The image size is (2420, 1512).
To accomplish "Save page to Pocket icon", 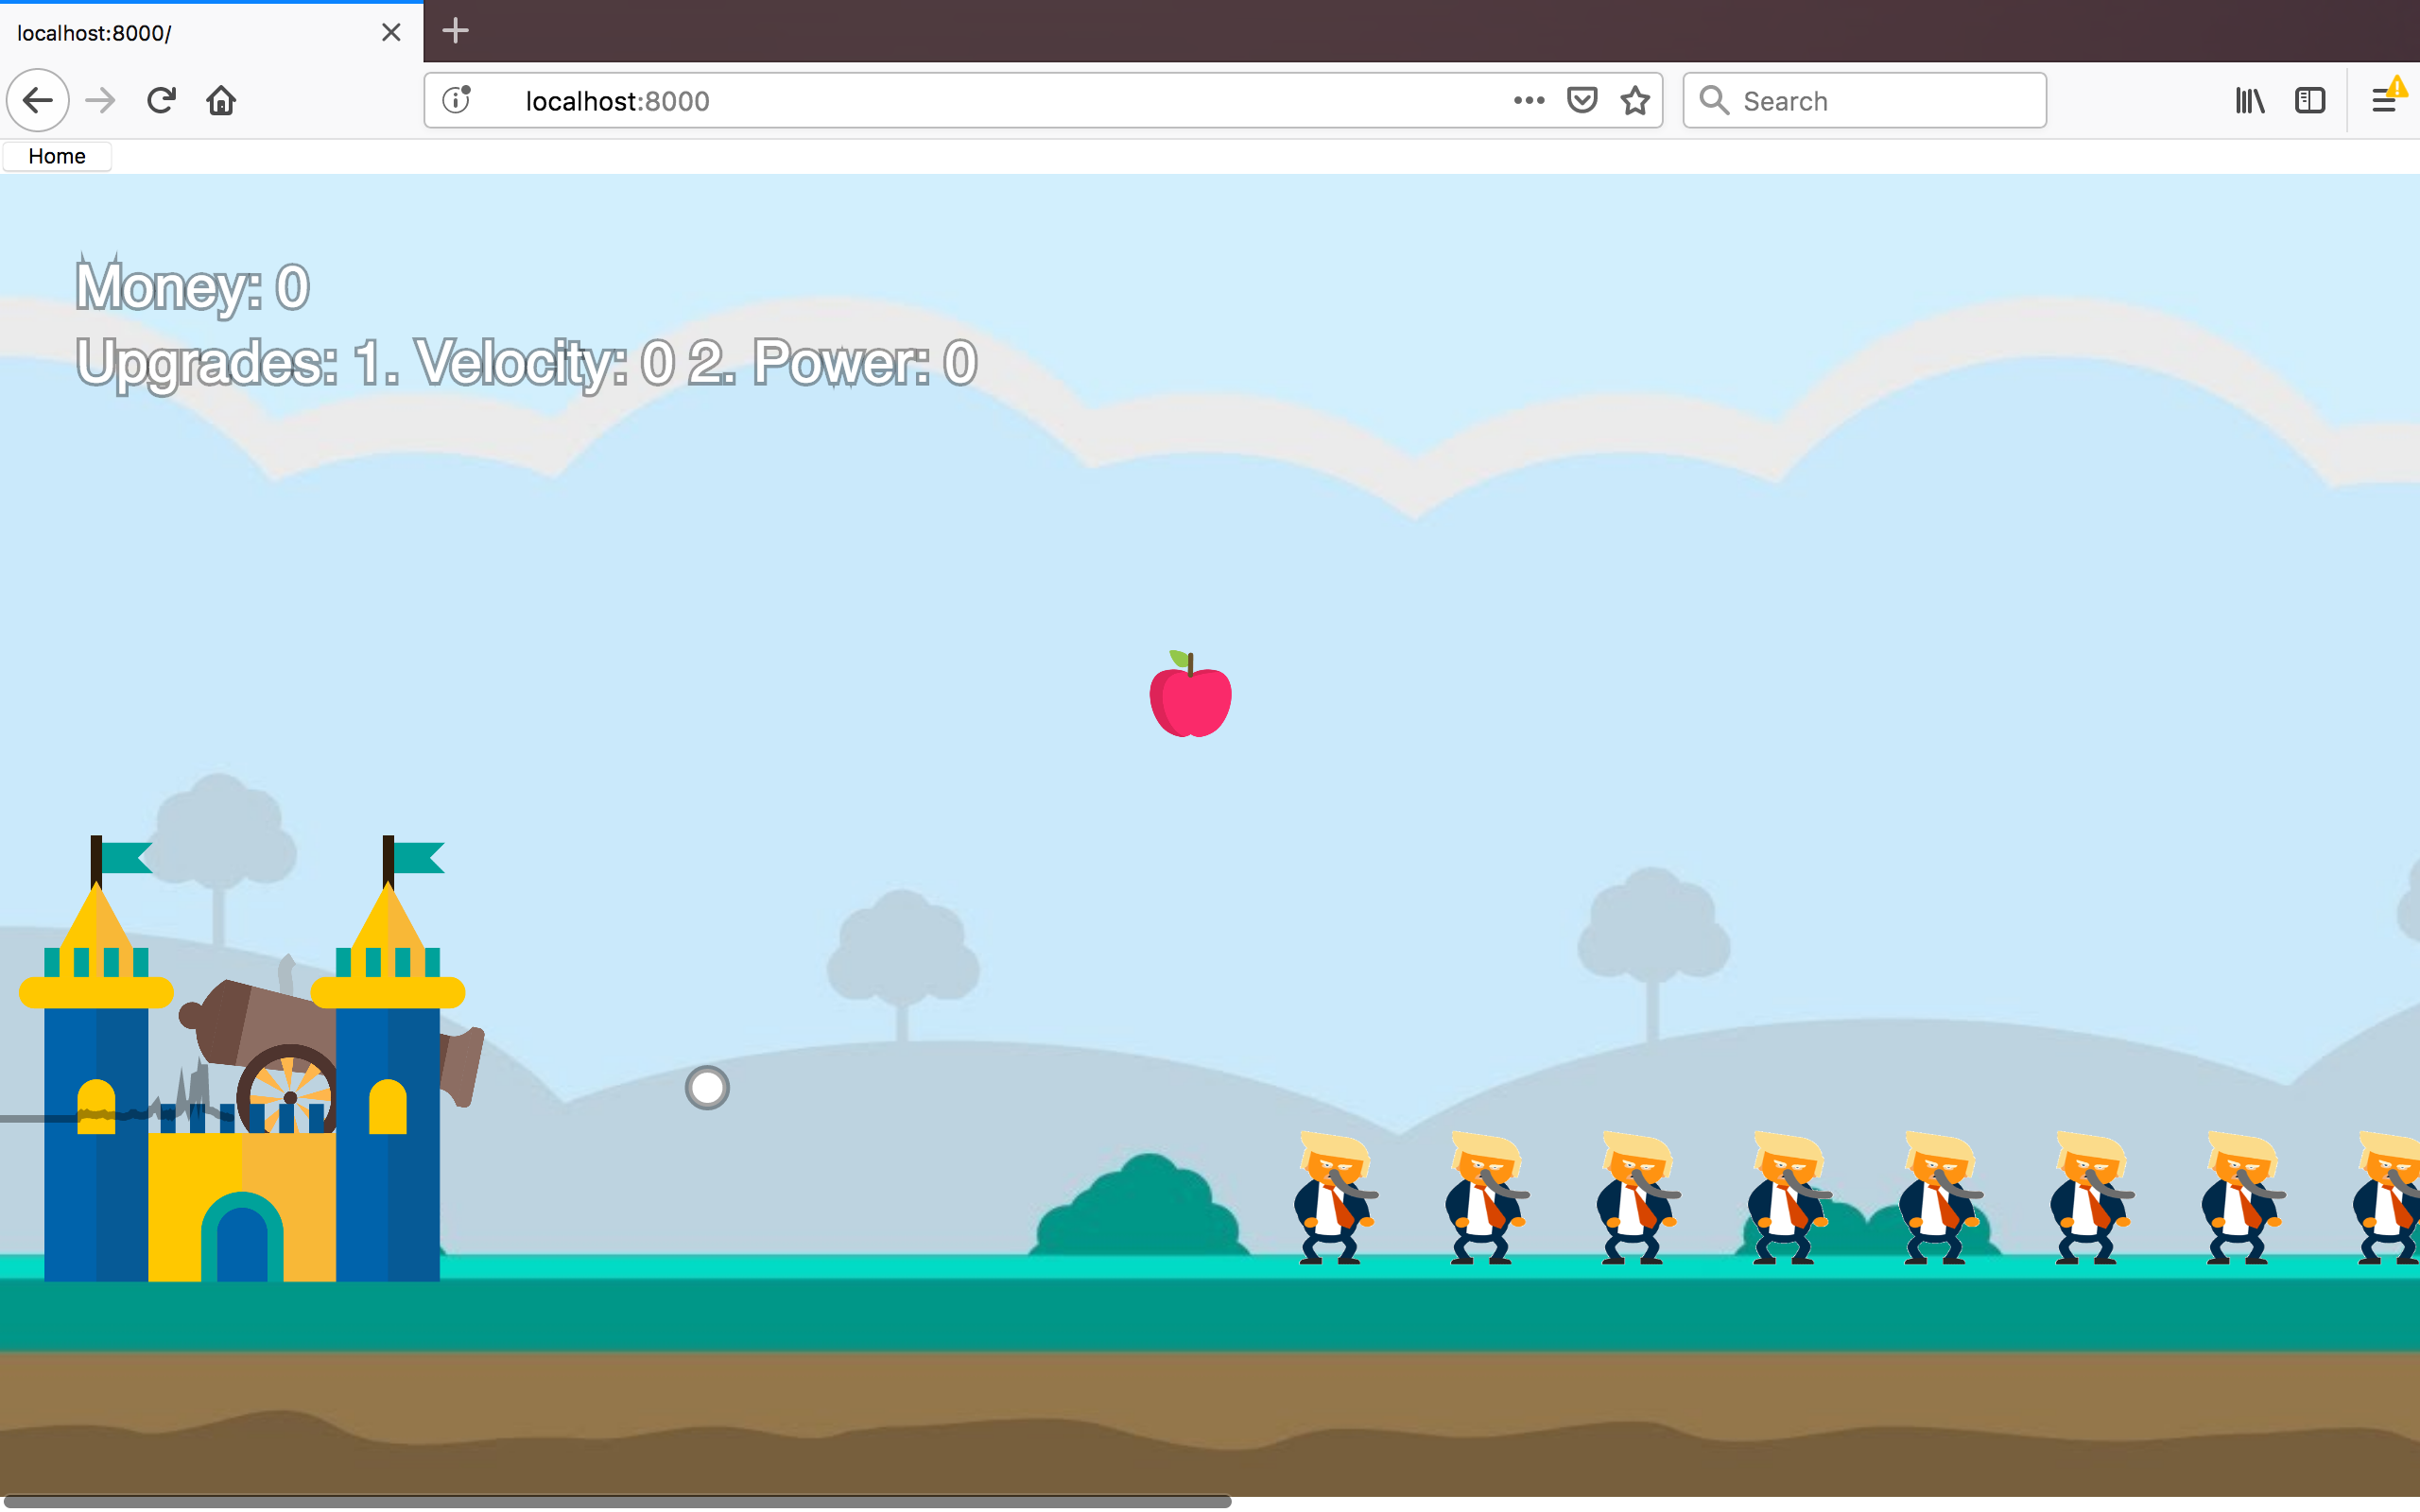I will pyautogui.click(x=1581, y=100).
